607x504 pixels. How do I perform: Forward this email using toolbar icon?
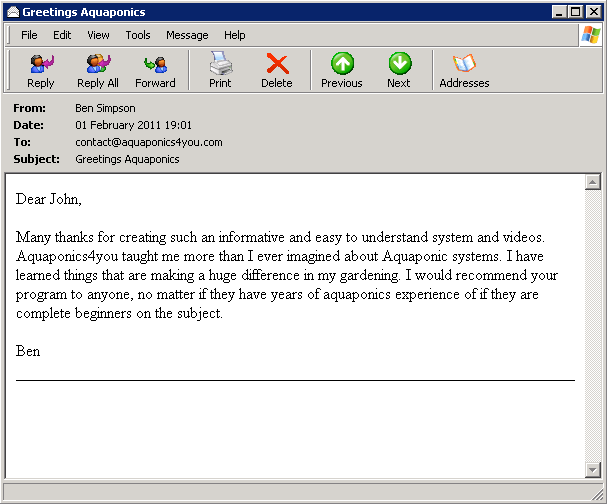155,65
